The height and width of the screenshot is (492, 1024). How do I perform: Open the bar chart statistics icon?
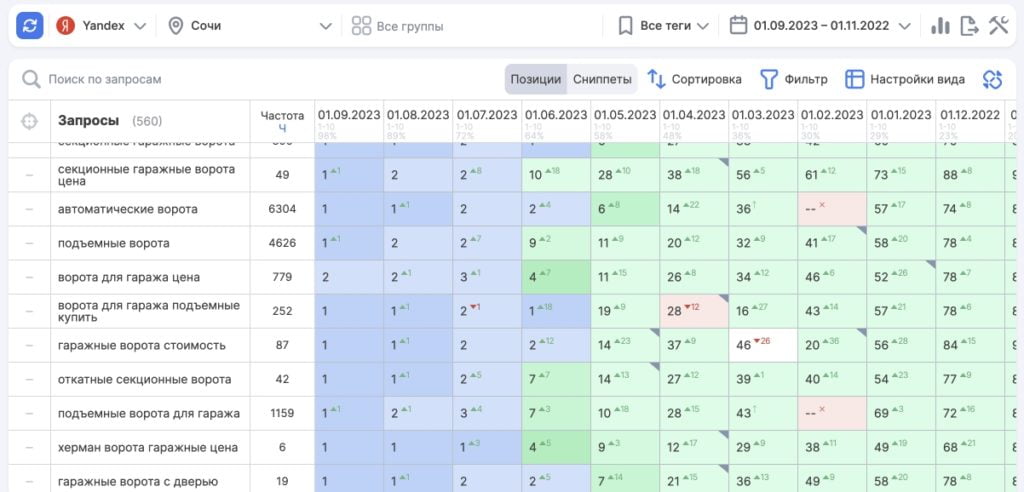[940, 26]
